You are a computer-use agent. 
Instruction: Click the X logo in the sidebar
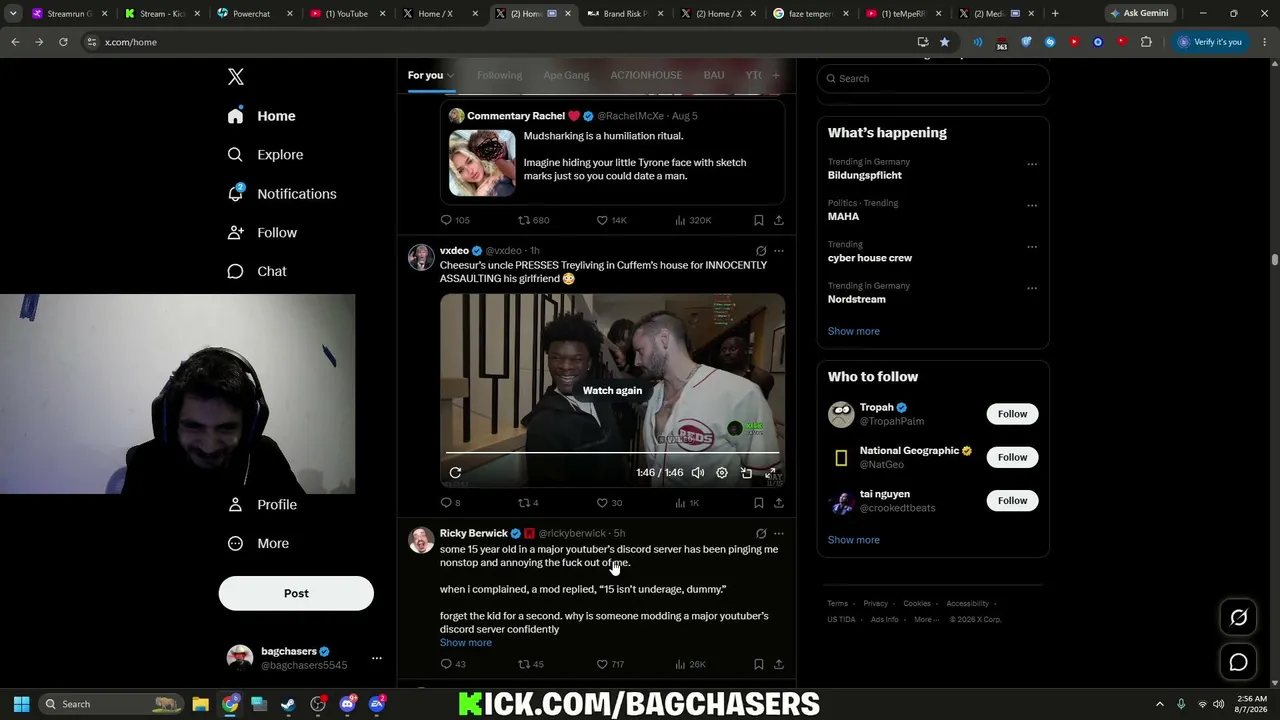[x=236, y=77]
